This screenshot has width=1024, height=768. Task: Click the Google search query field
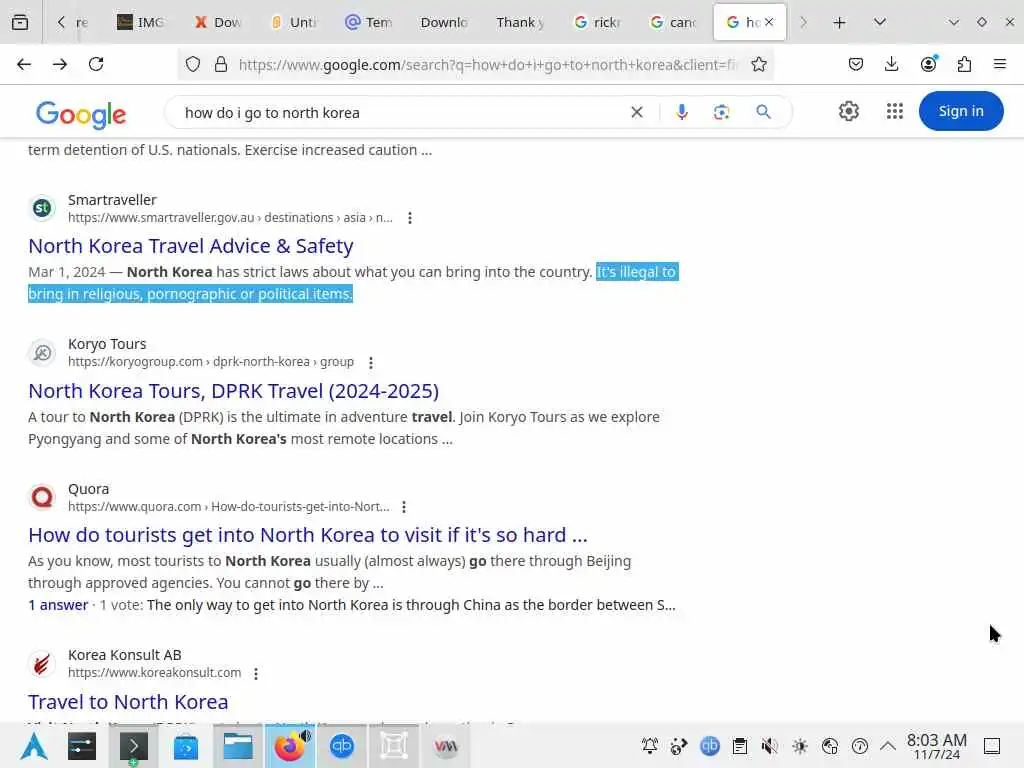coord(398,112)
